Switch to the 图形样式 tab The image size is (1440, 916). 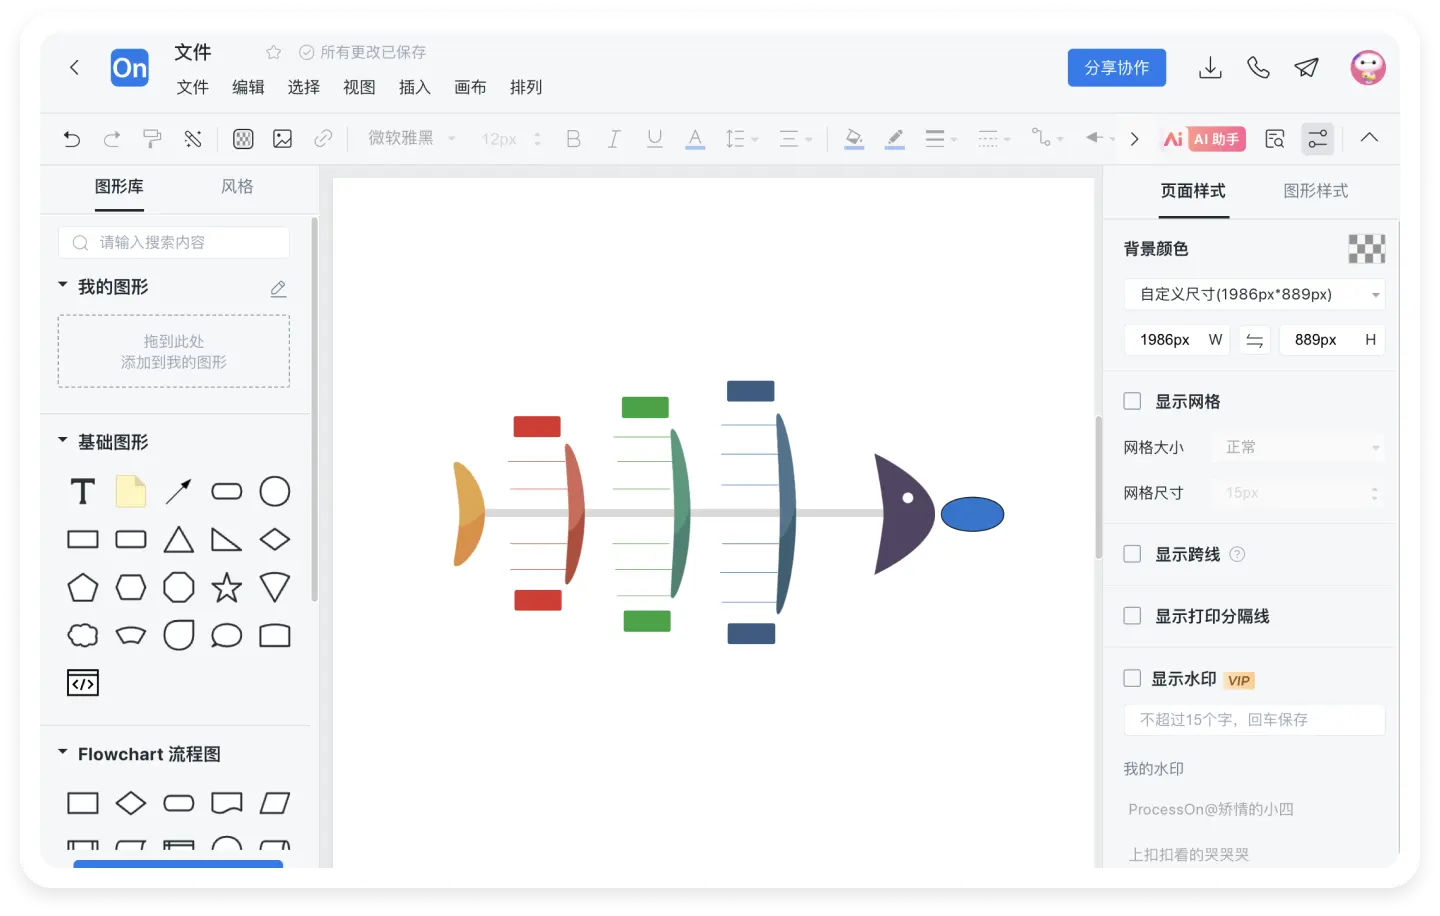point(1315,191)
